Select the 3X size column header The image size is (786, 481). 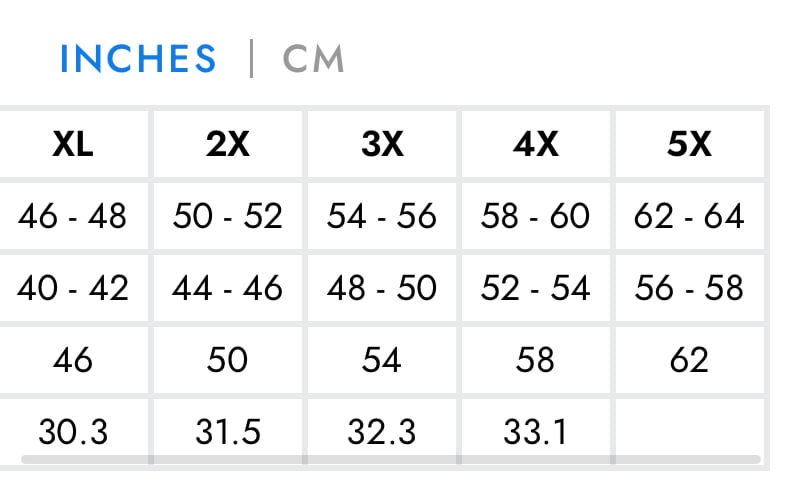click(x=381, y=144)
